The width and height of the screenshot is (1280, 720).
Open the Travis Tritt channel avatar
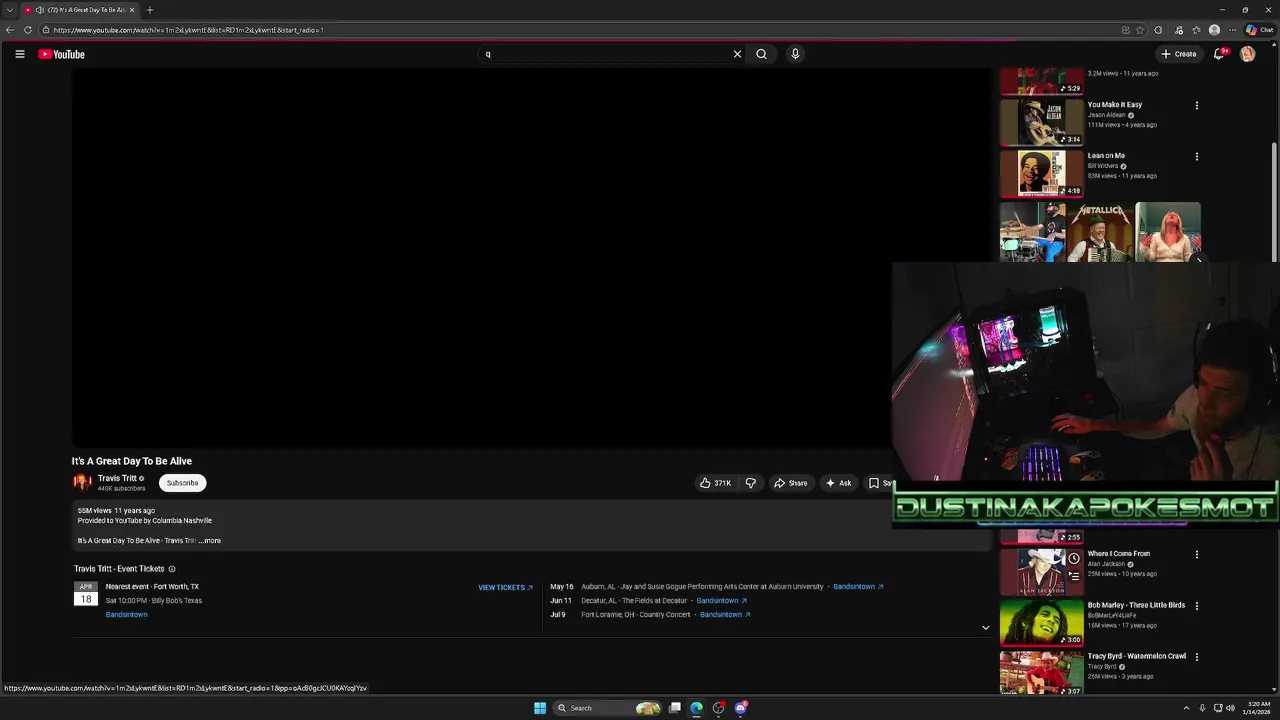coord(82,483)
